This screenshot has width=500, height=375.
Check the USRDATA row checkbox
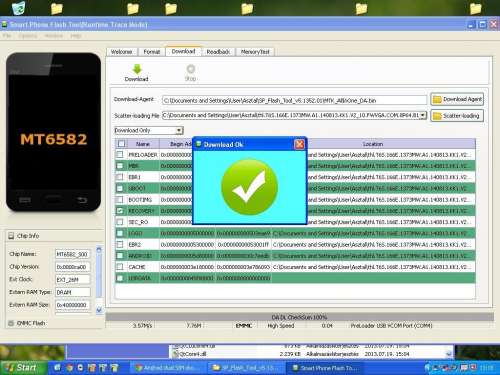(120, 278)
